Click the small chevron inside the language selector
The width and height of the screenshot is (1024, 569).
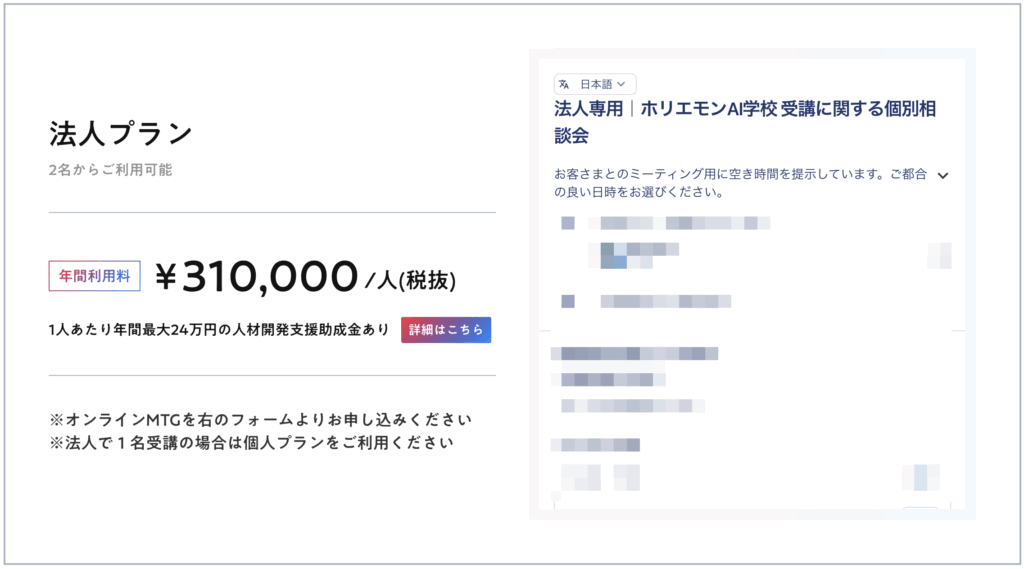pos(622,84)
